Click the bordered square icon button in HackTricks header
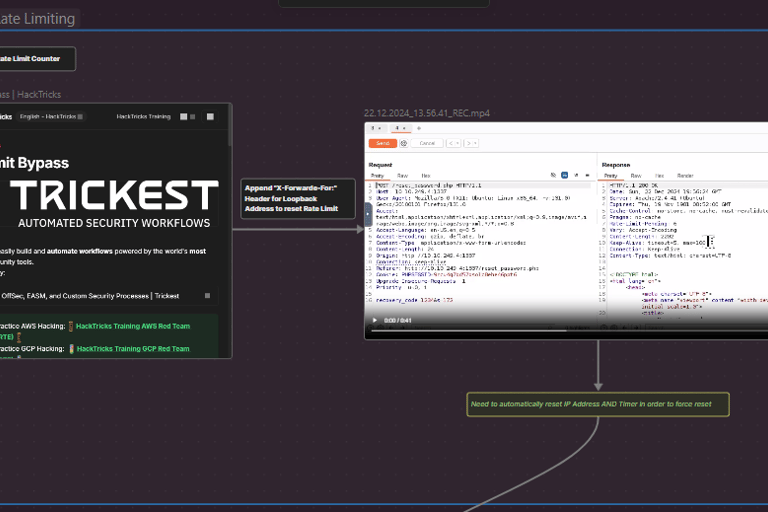 pyautogui.click(x=210, y=117)
